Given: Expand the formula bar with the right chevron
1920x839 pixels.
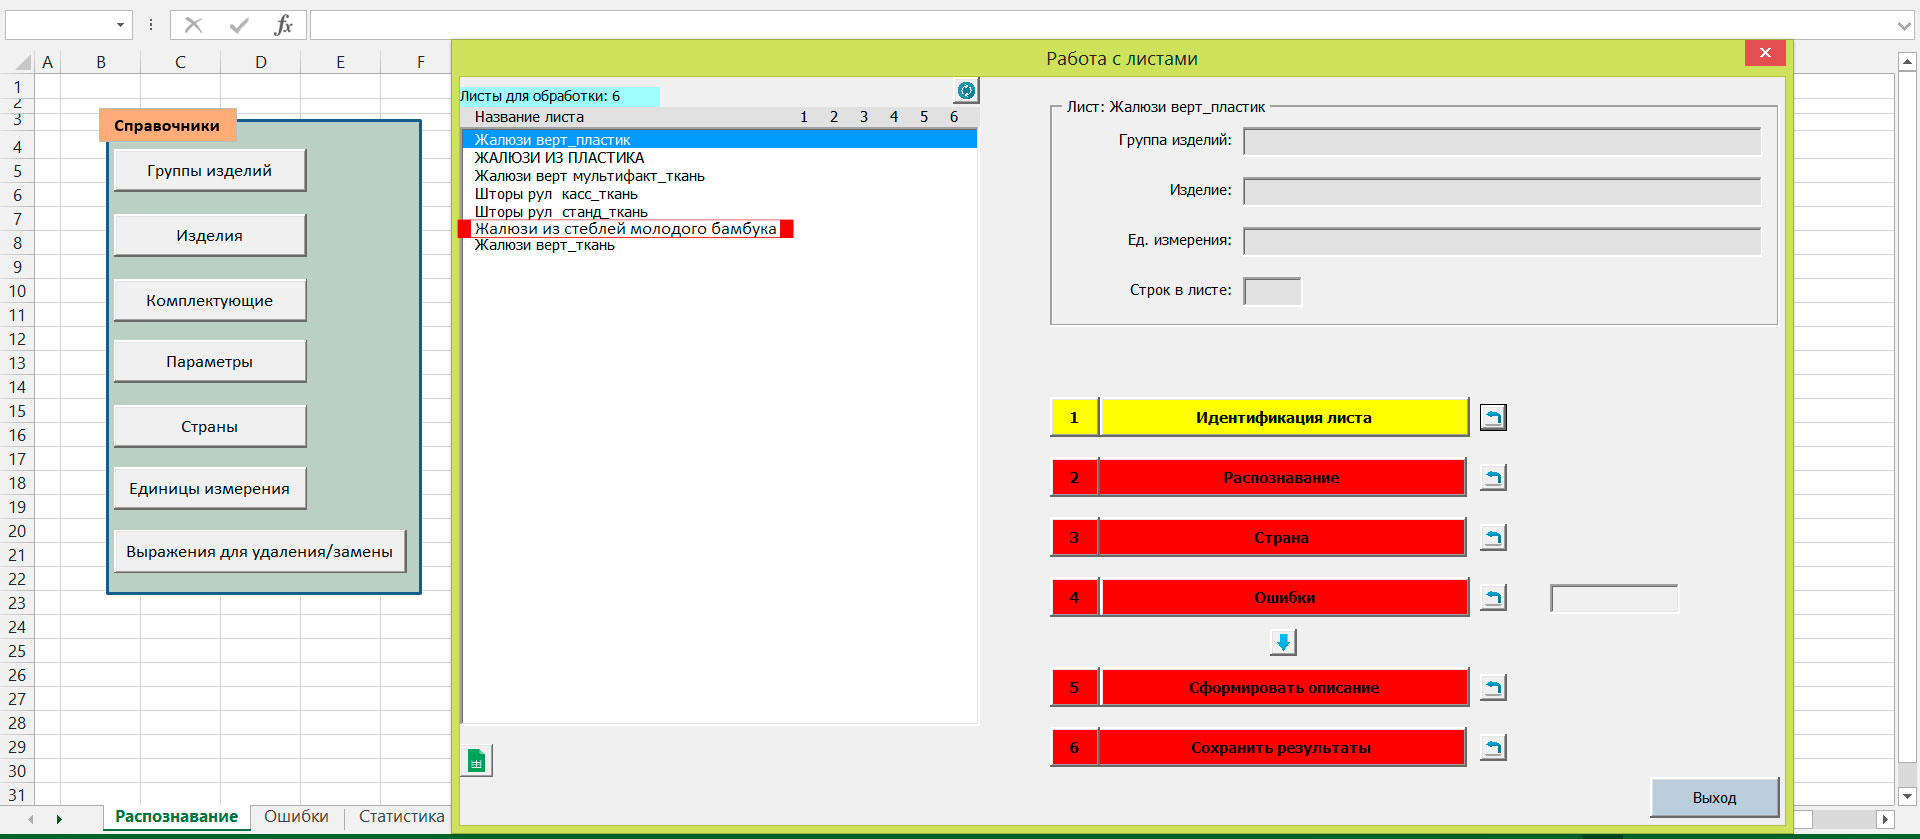Looking at the screenshot, I should tap(1904, 25).
